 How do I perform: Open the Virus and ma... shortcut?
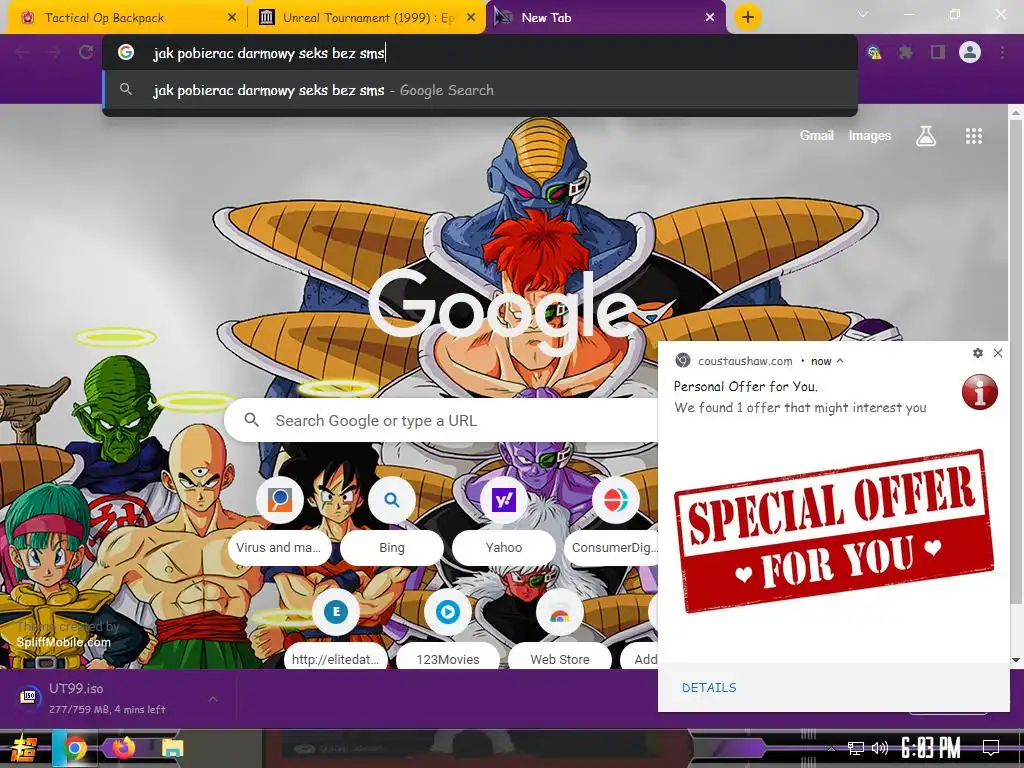279,521
